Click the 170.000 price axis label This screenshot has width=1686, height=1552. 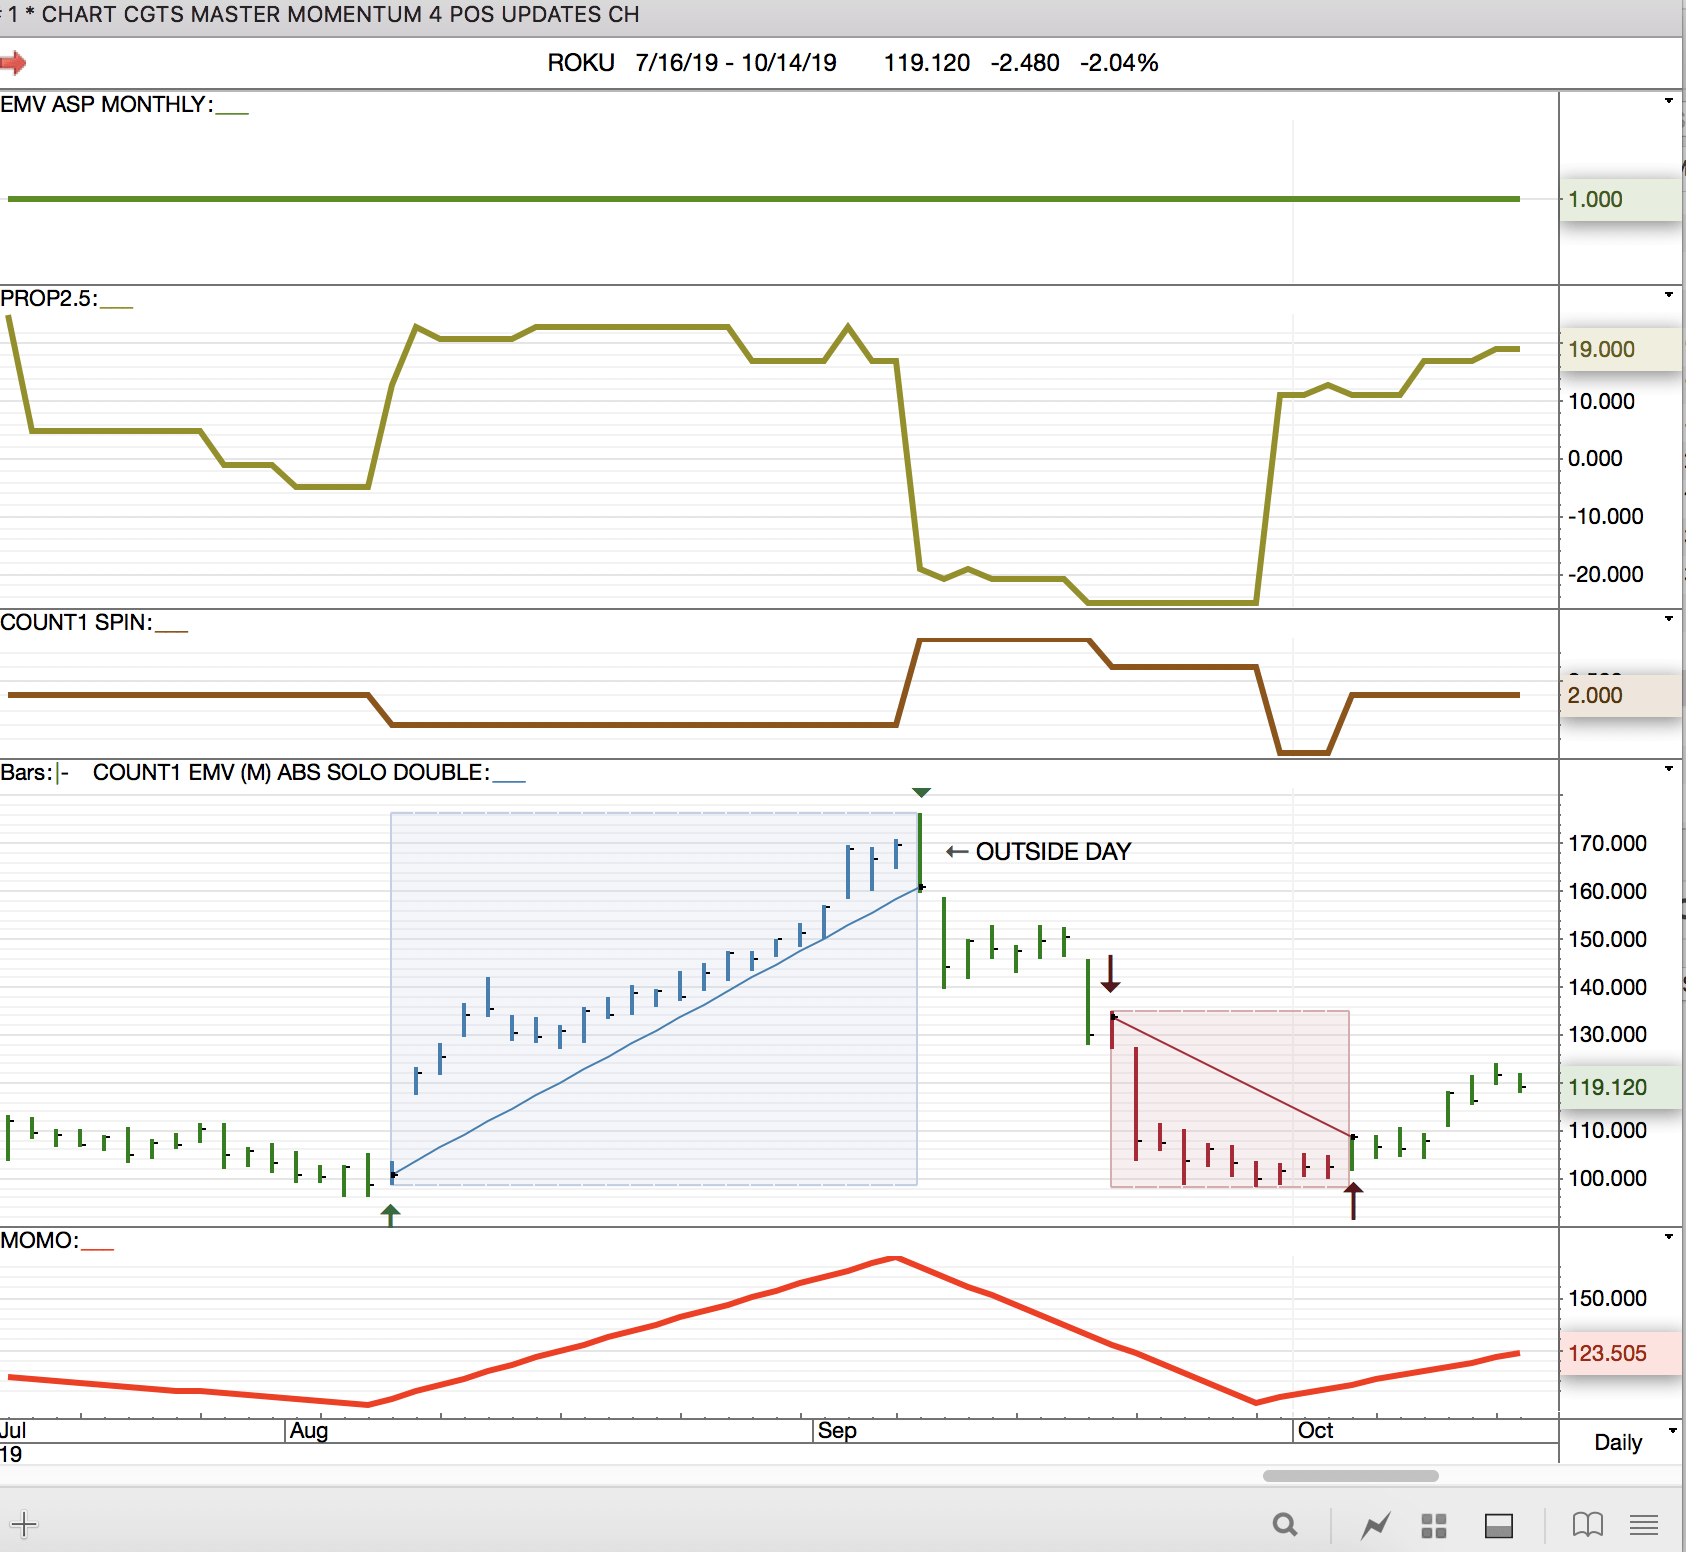[1607, 843]
